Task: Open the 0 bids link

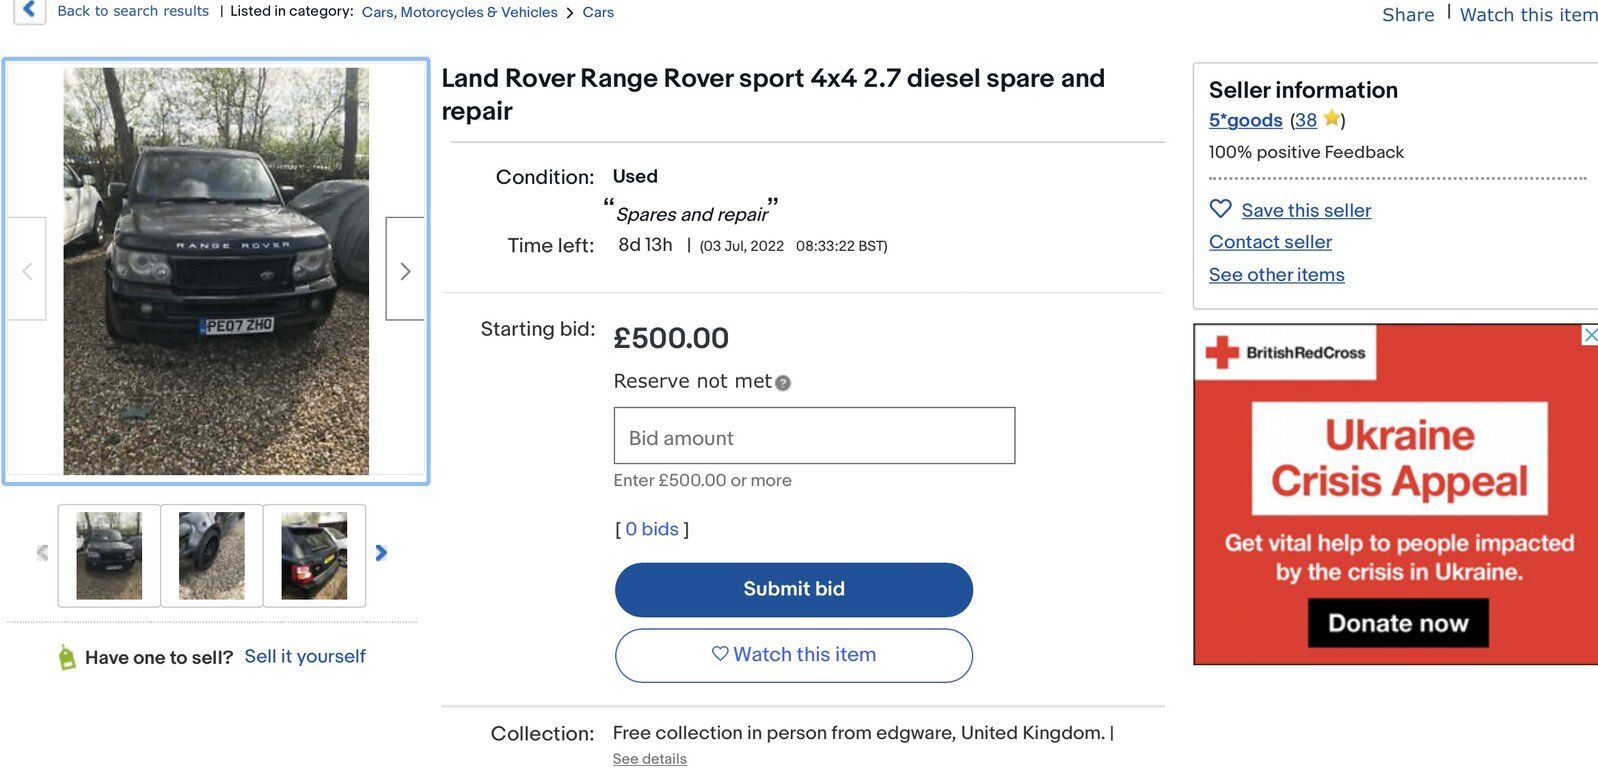Action: (652, 529)
